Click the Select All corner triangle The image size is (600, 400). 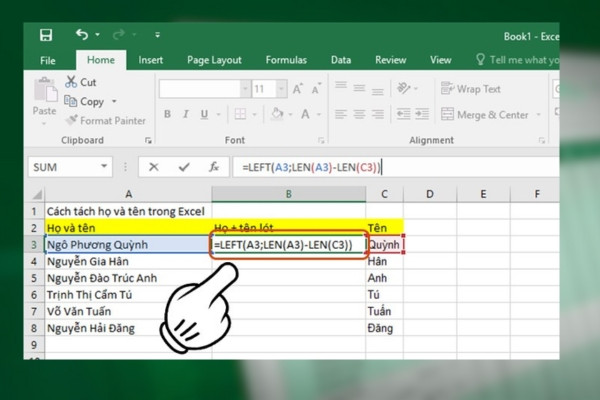[x=37, y=194]
